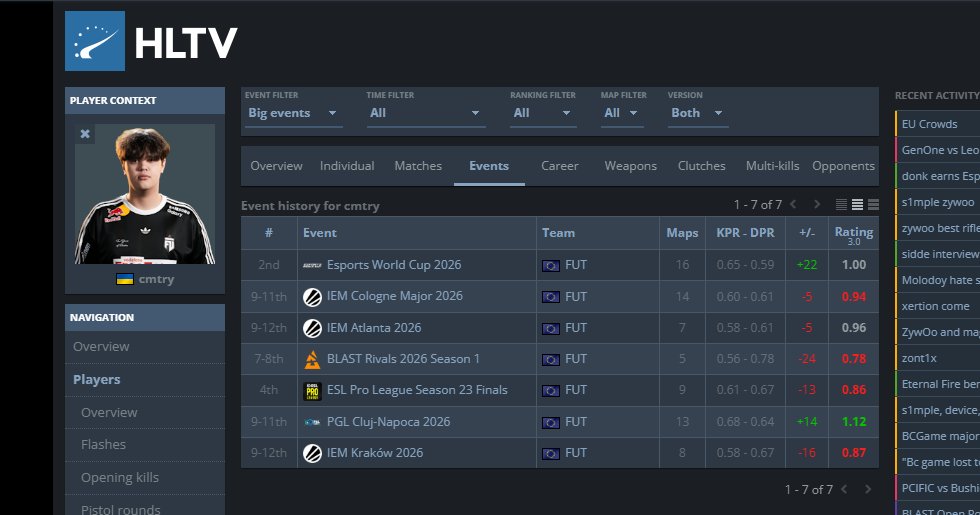This screenshot has width=980, height=515.
Task: Open the EU Crowds recent activity thread
Action: pyautogui.click(x=929, y=124)
